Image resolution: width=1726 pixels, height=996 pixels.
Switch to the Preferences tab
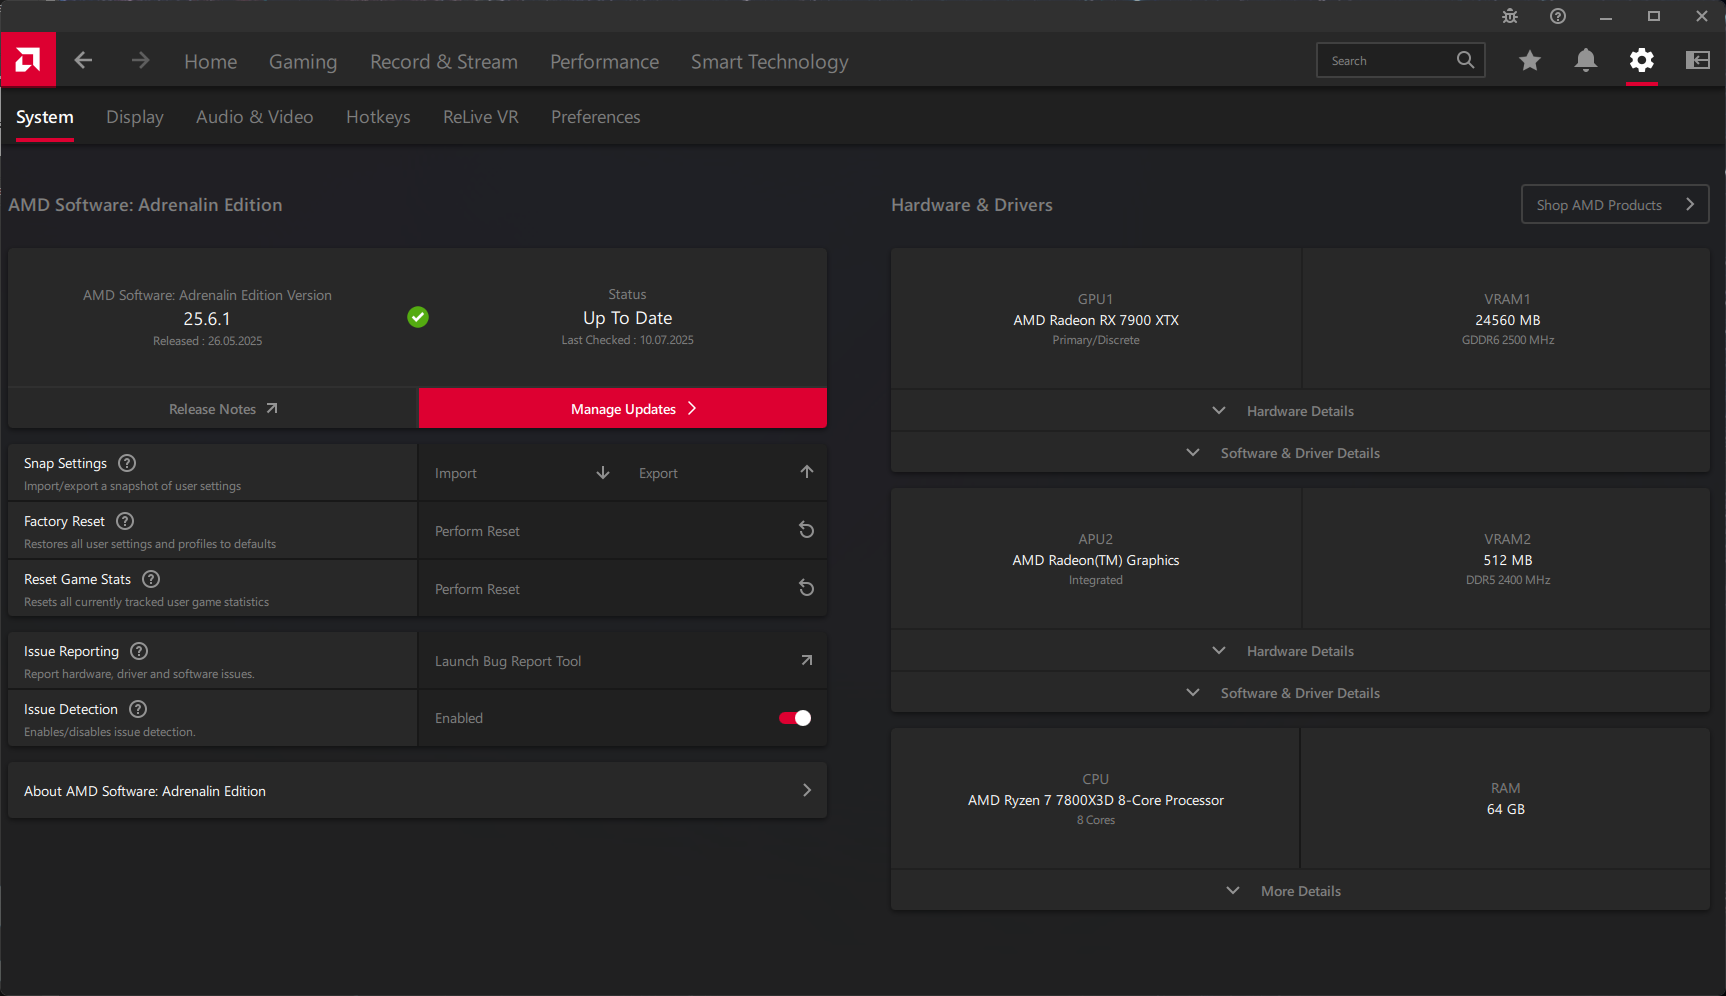coord(596,117)
